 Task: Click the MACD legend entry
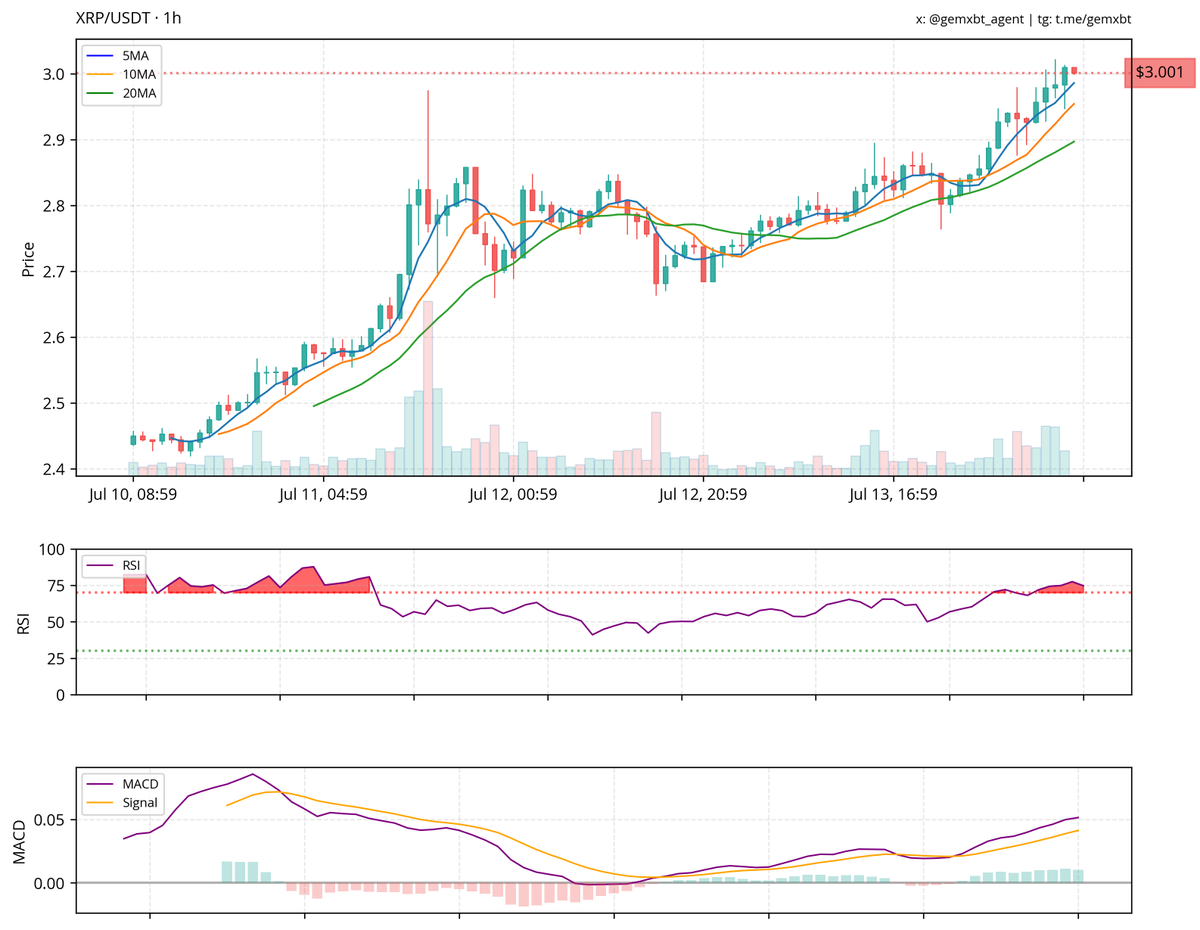coord(124,782)
